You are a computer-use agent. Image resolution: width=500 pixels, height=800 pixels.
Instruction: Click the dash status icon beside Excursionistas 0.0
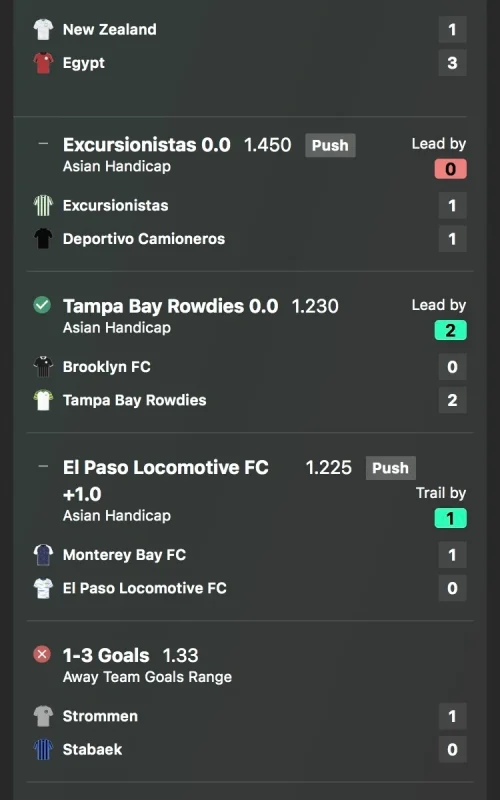point(43,143)
